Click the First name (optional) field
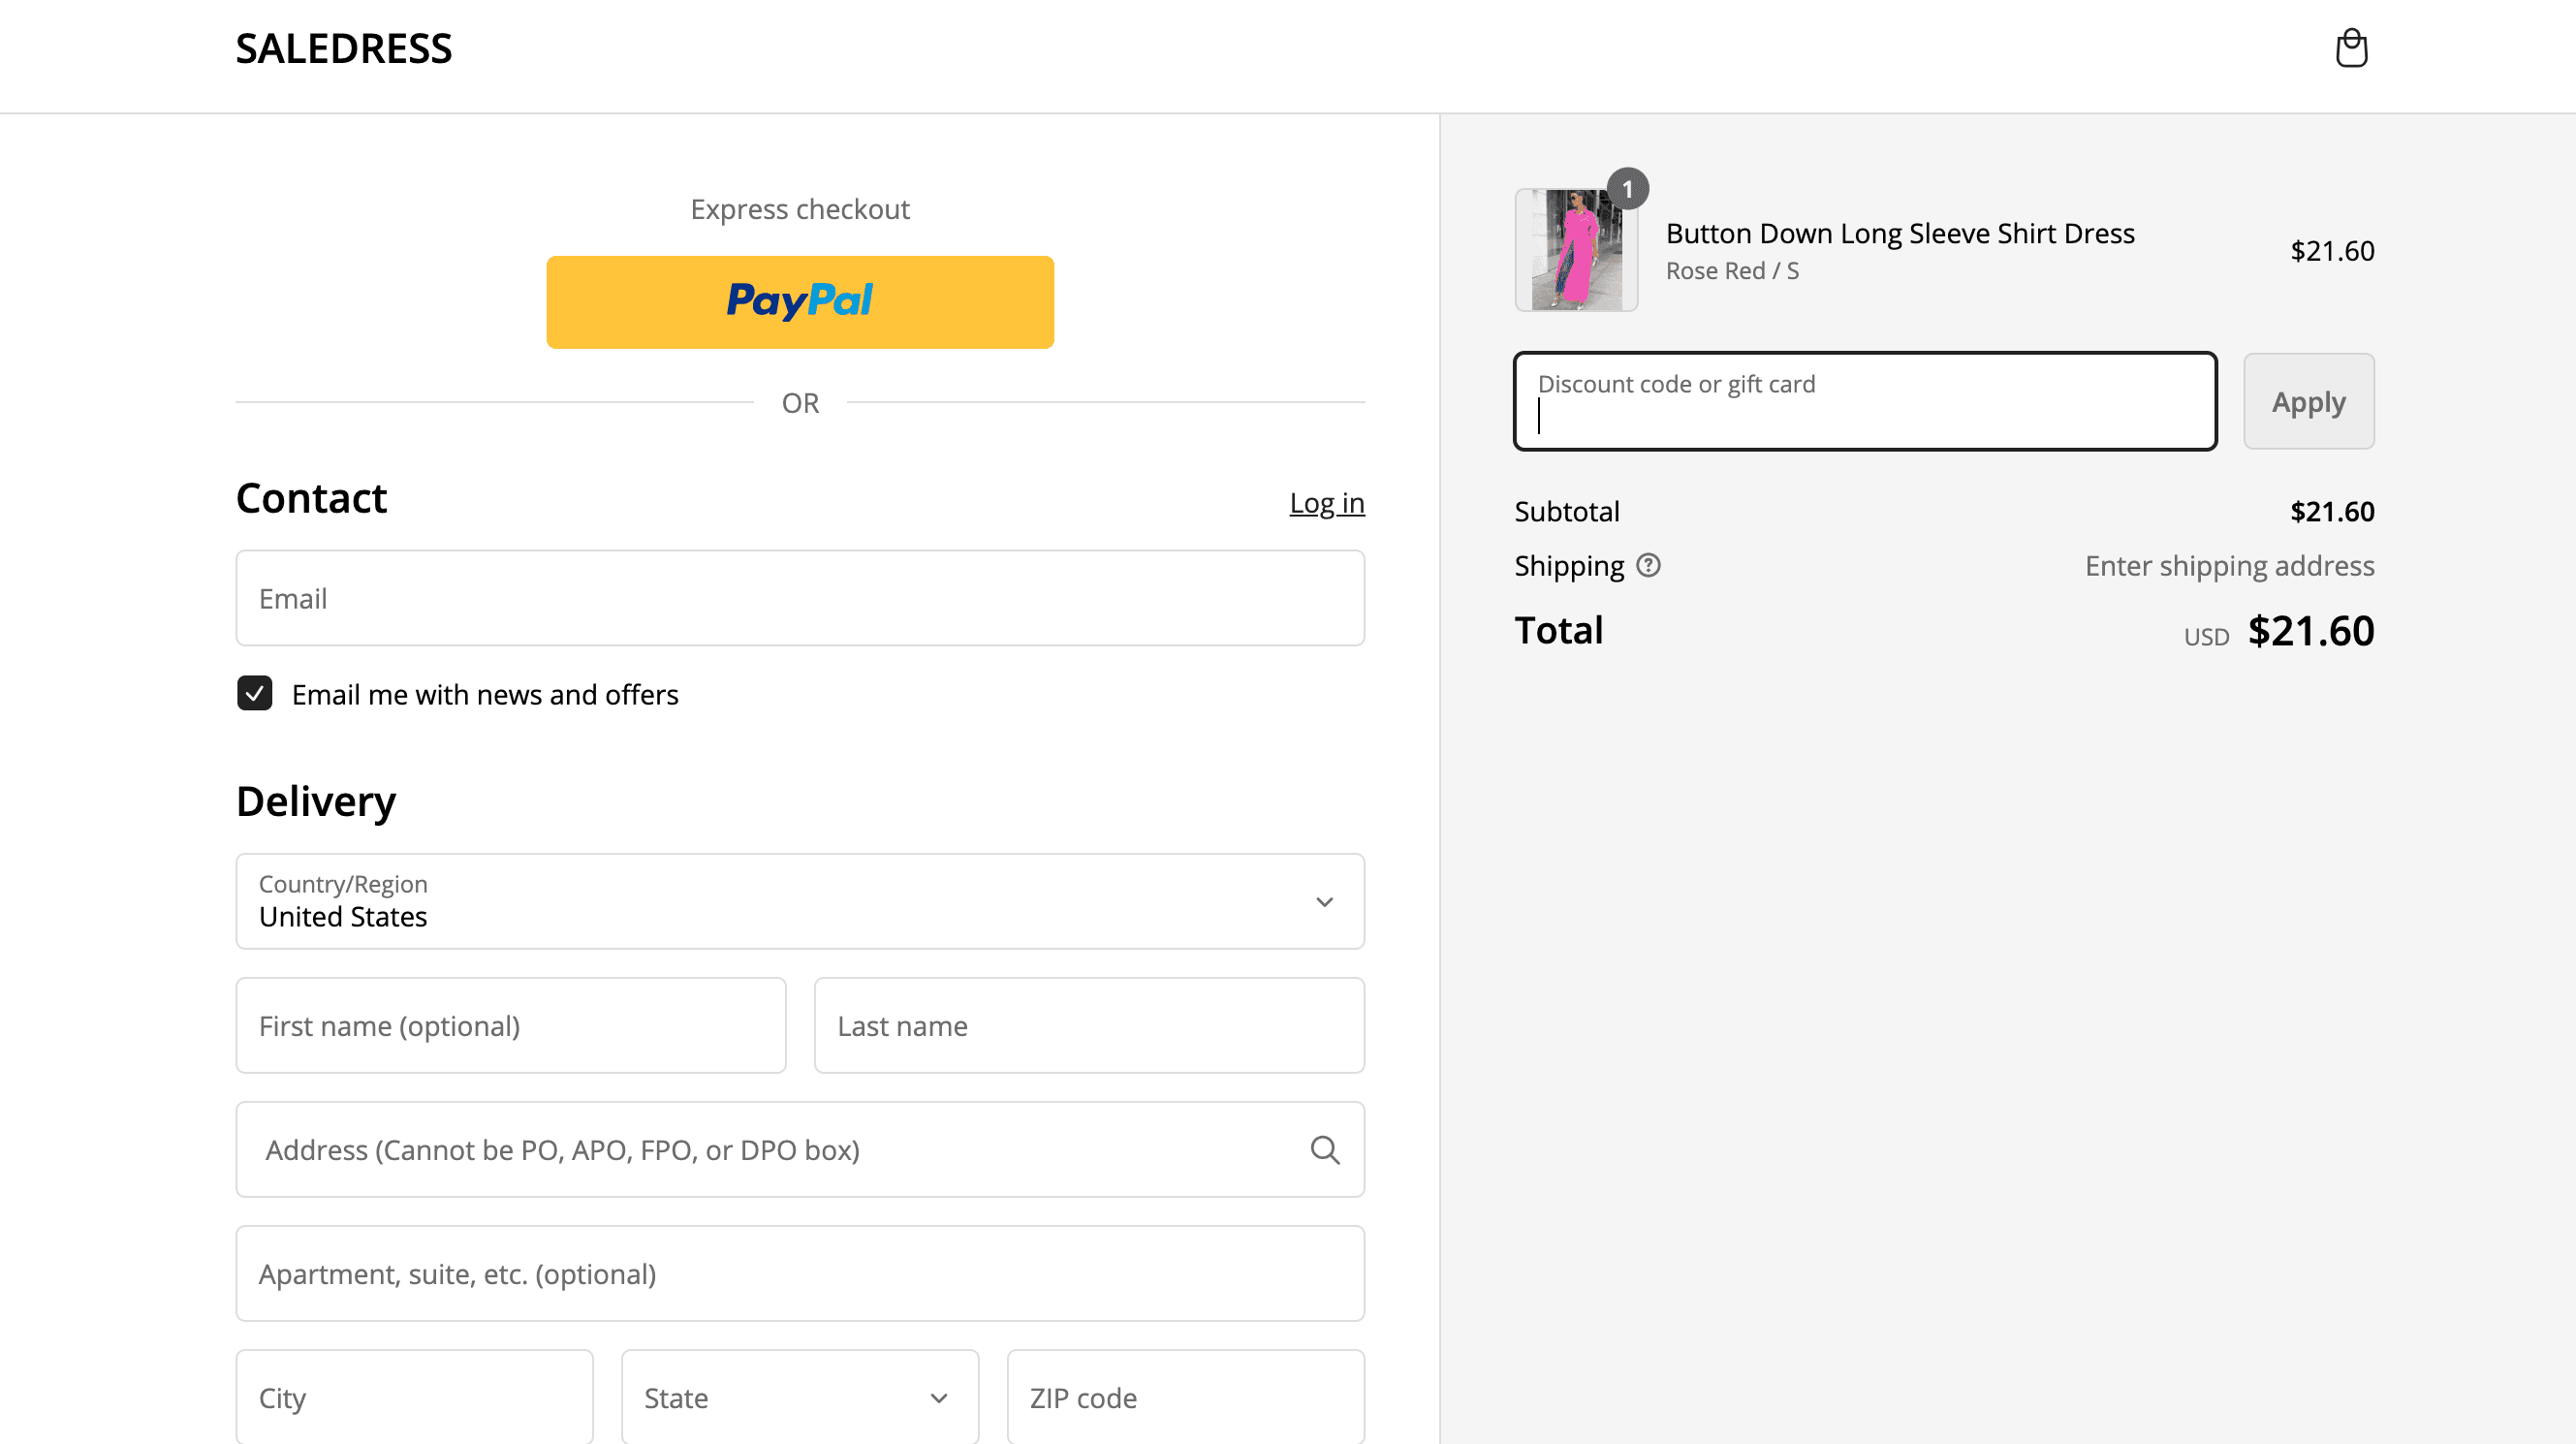2576x1444 pixels. (511, 1026)
